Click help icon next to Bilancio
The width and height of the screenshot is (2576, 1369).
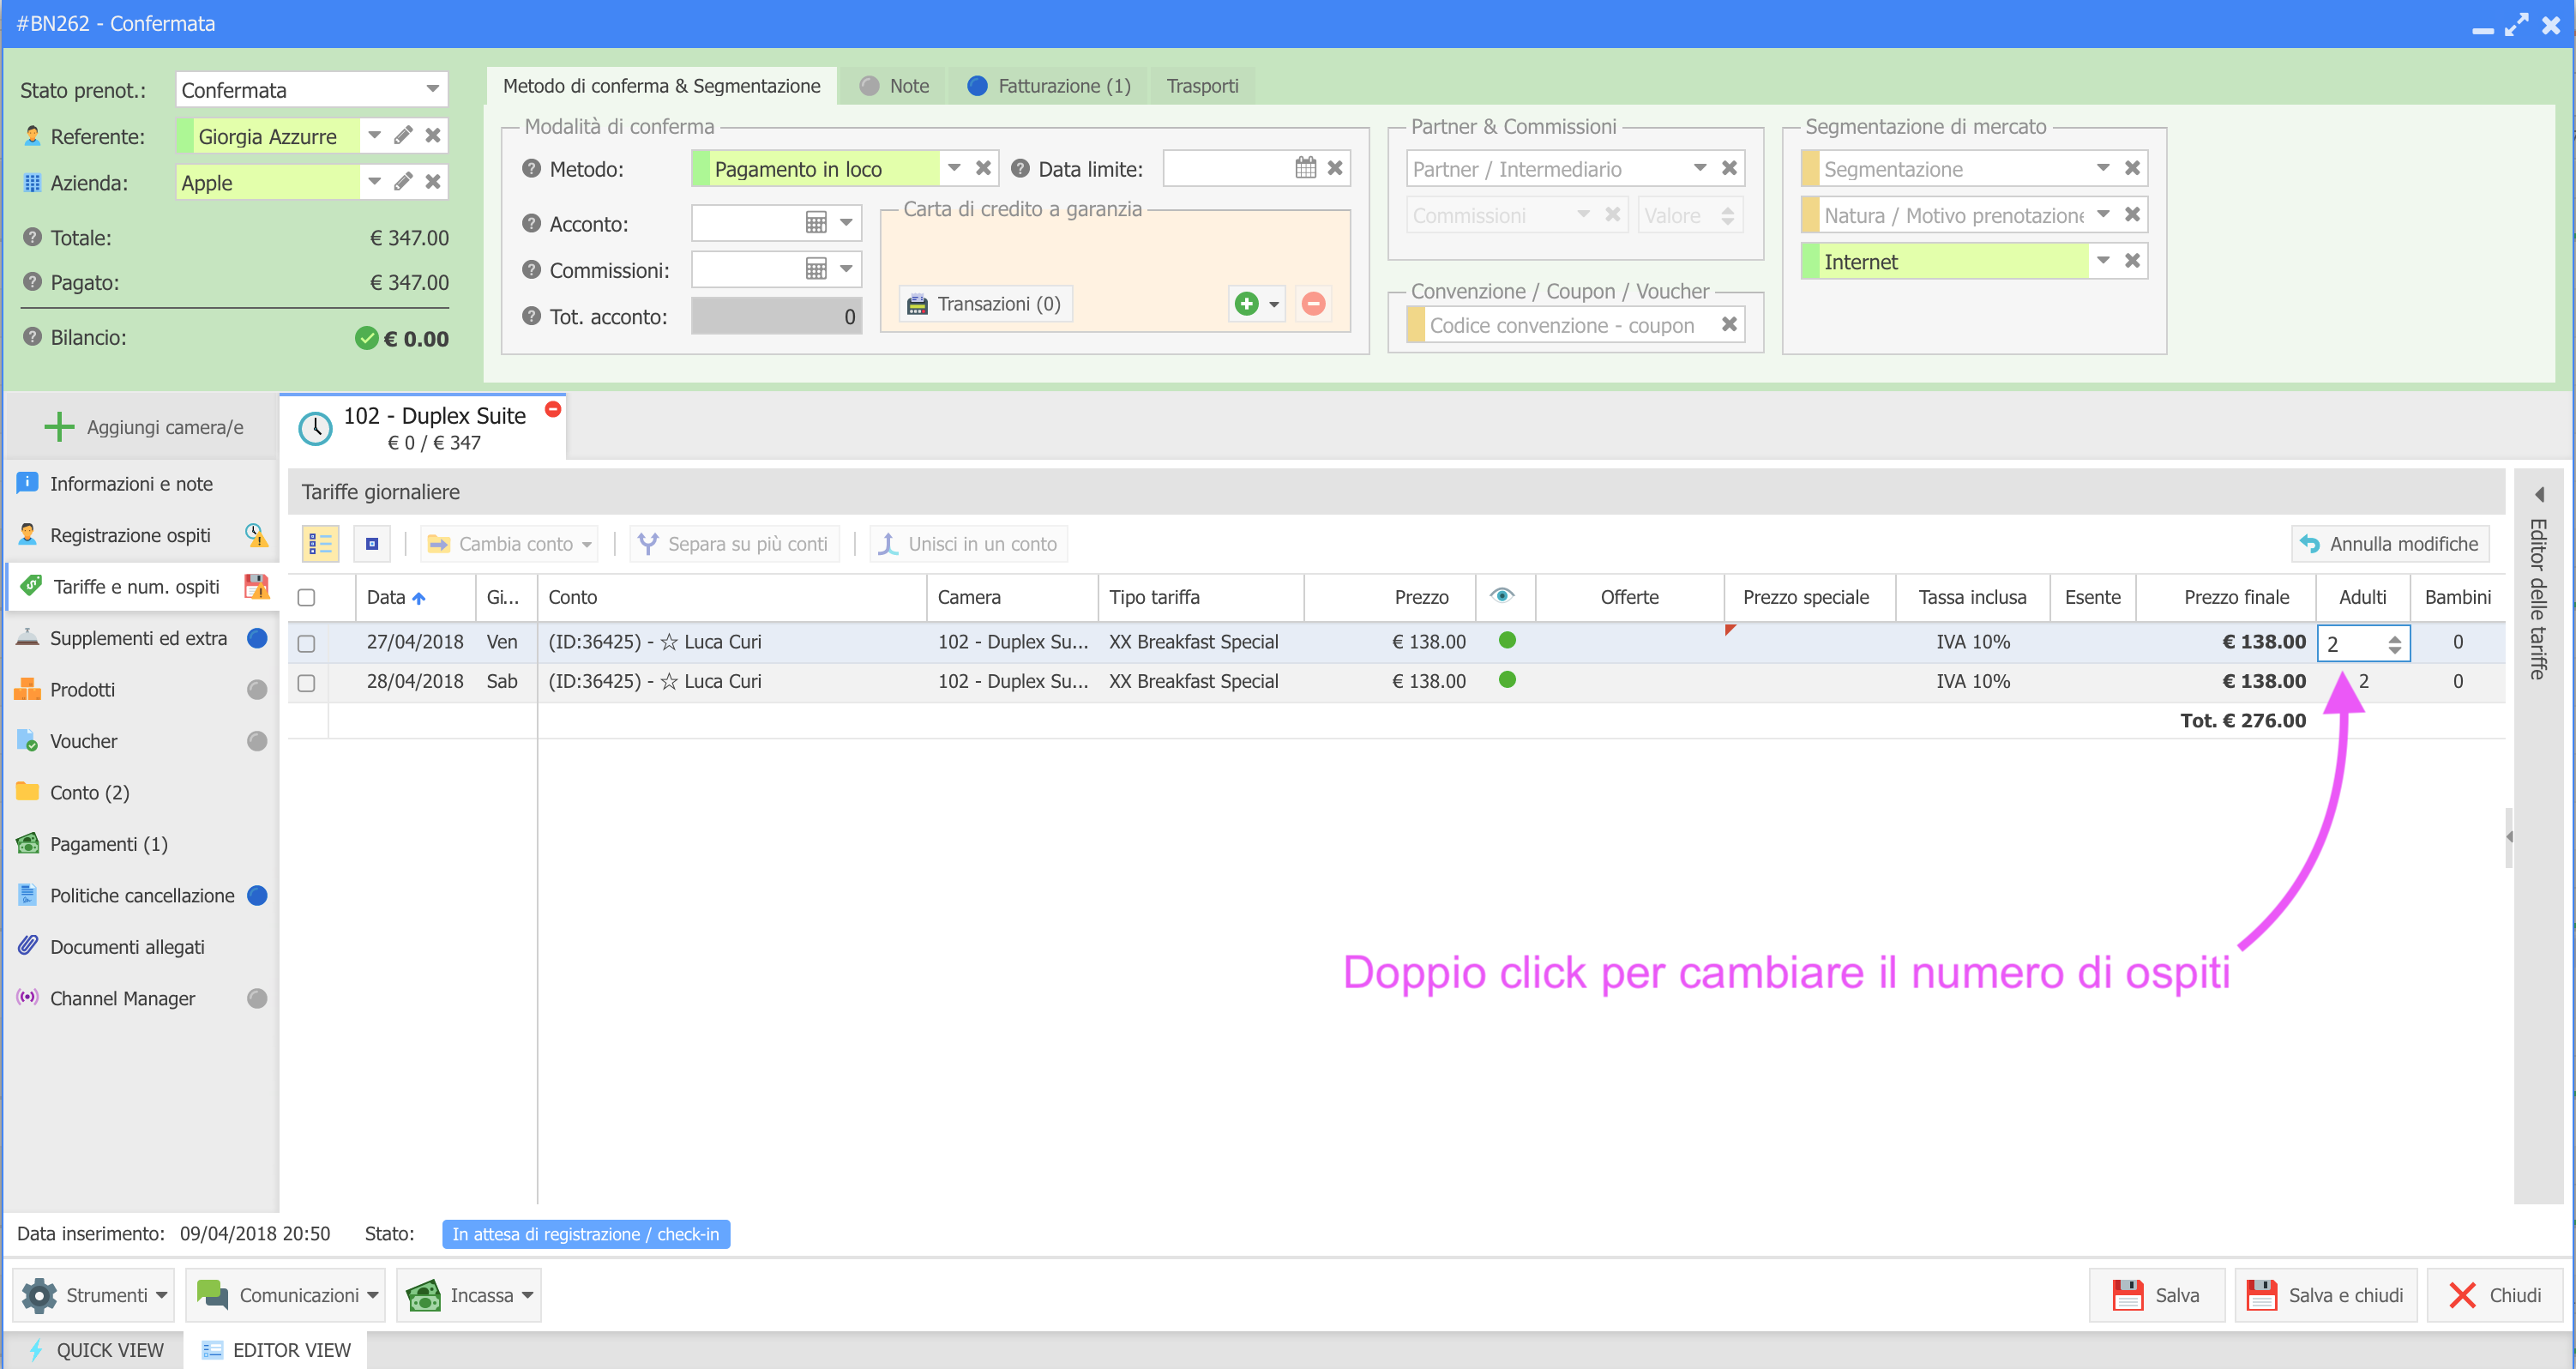pos(33,337)
